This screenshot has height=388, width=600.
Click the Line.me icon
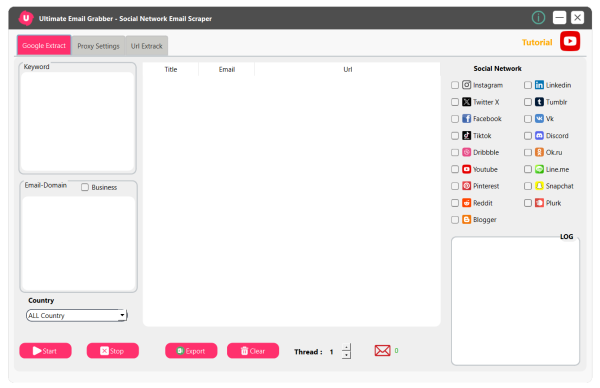(x=539, y=169)
